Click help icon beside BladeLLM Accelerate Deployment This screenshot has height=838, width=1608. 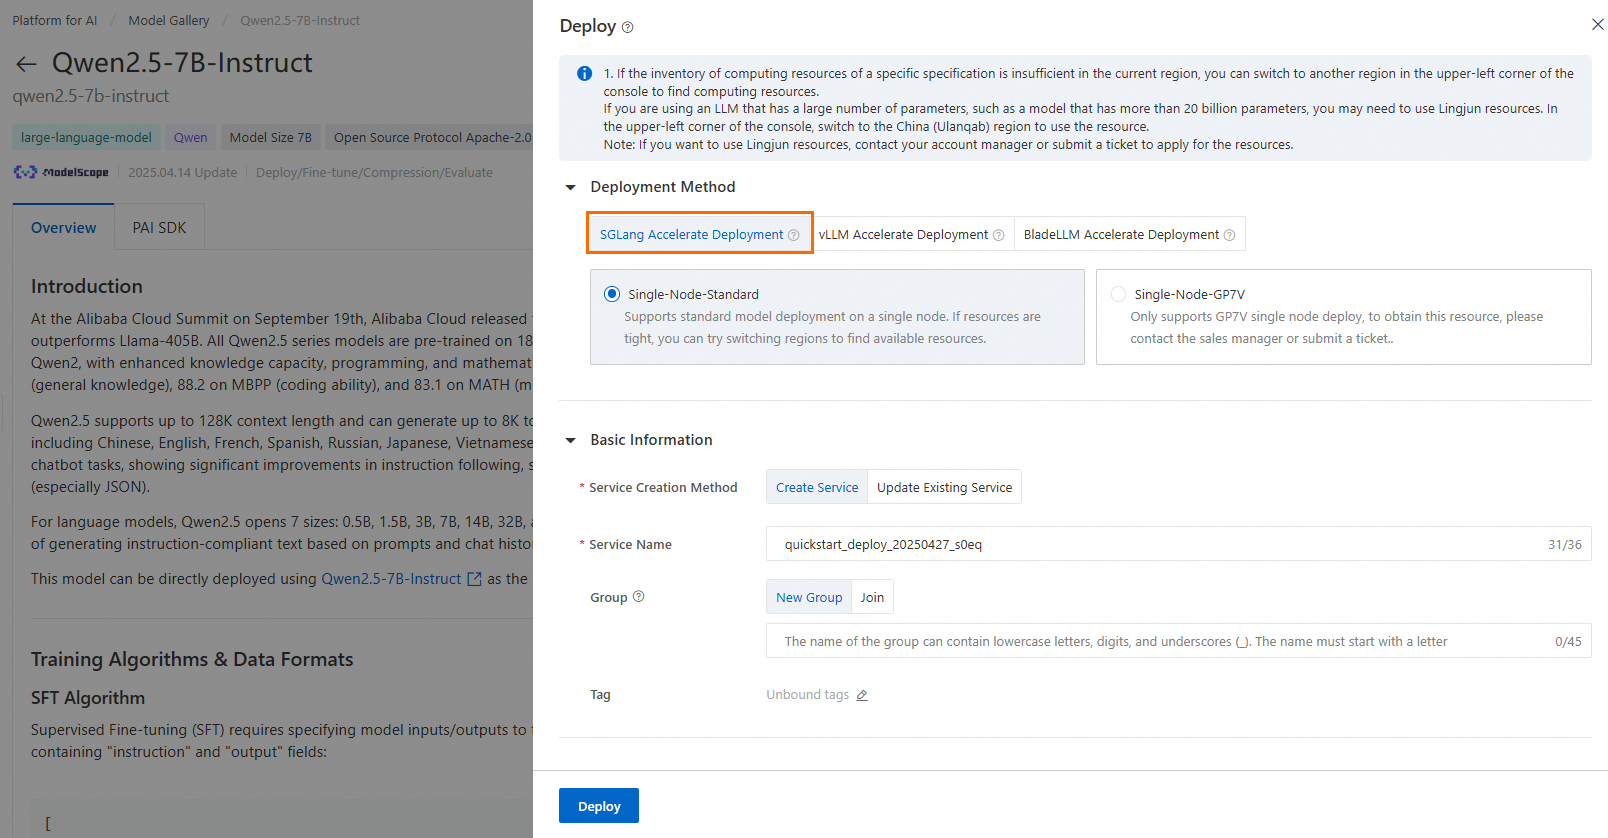point(1229,235)
